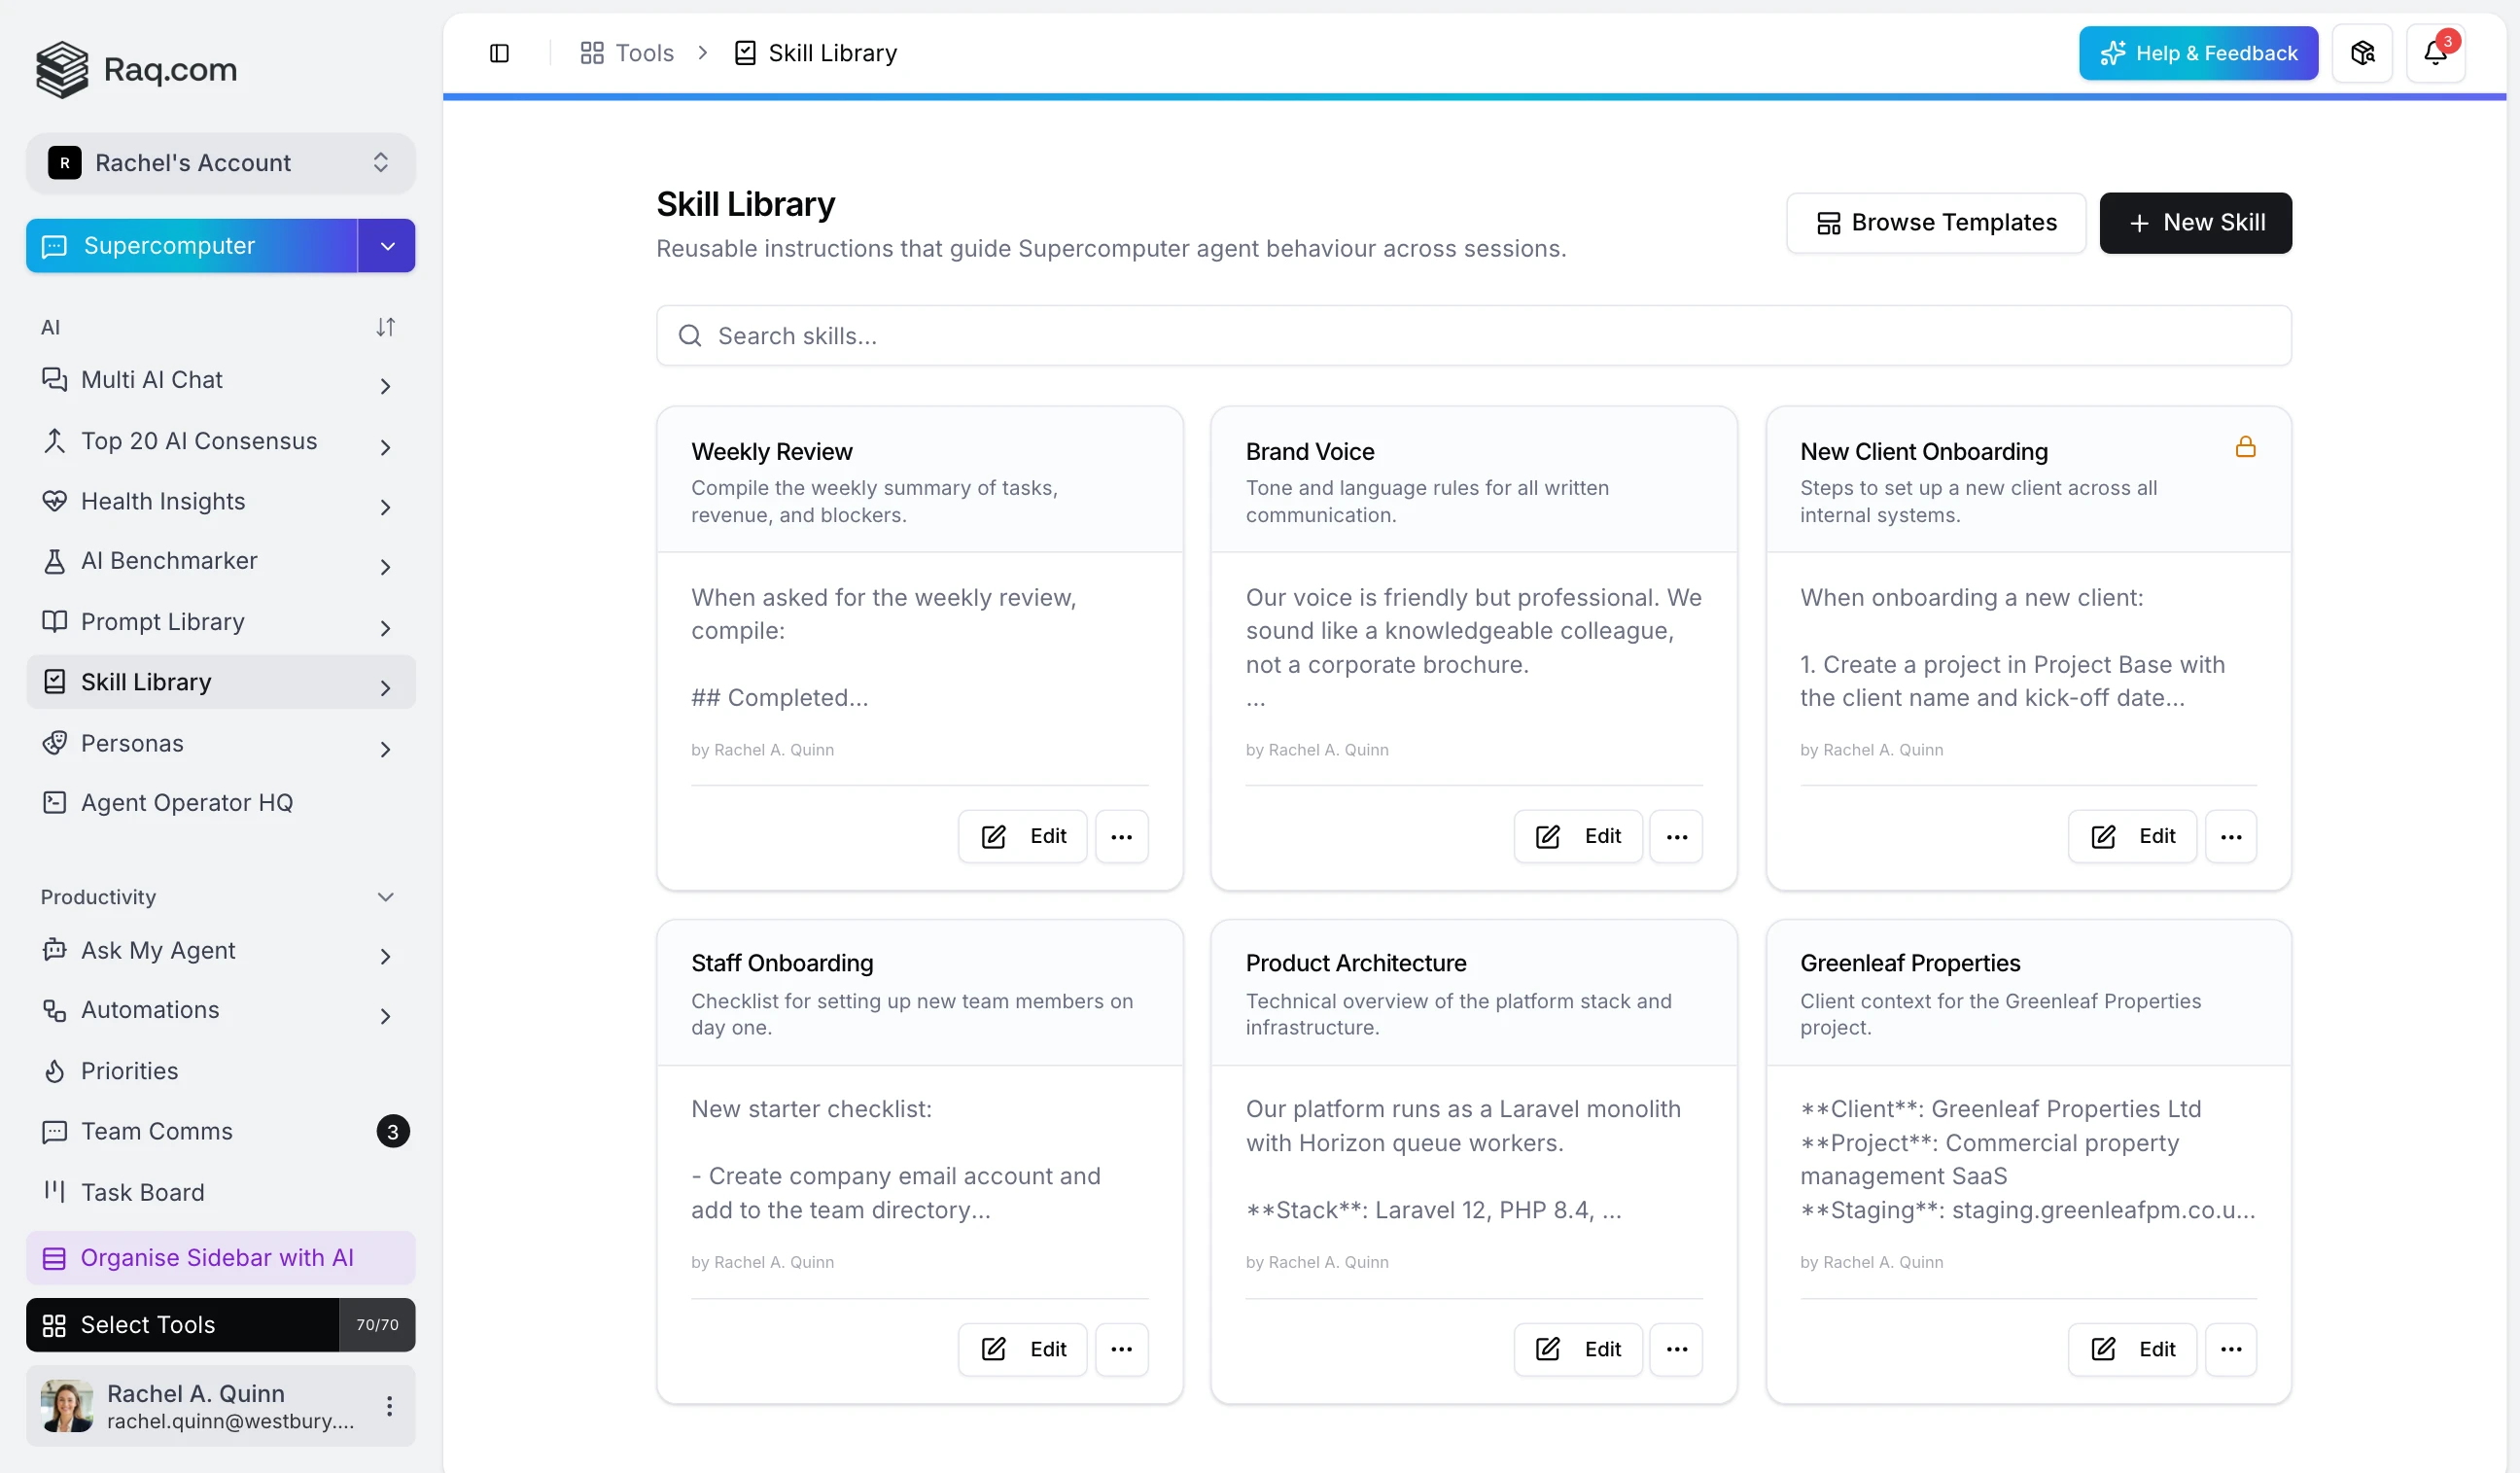Edit the Brand Voice skill
Screen dimensions: 2520x1473
(x=1577, y=836)
